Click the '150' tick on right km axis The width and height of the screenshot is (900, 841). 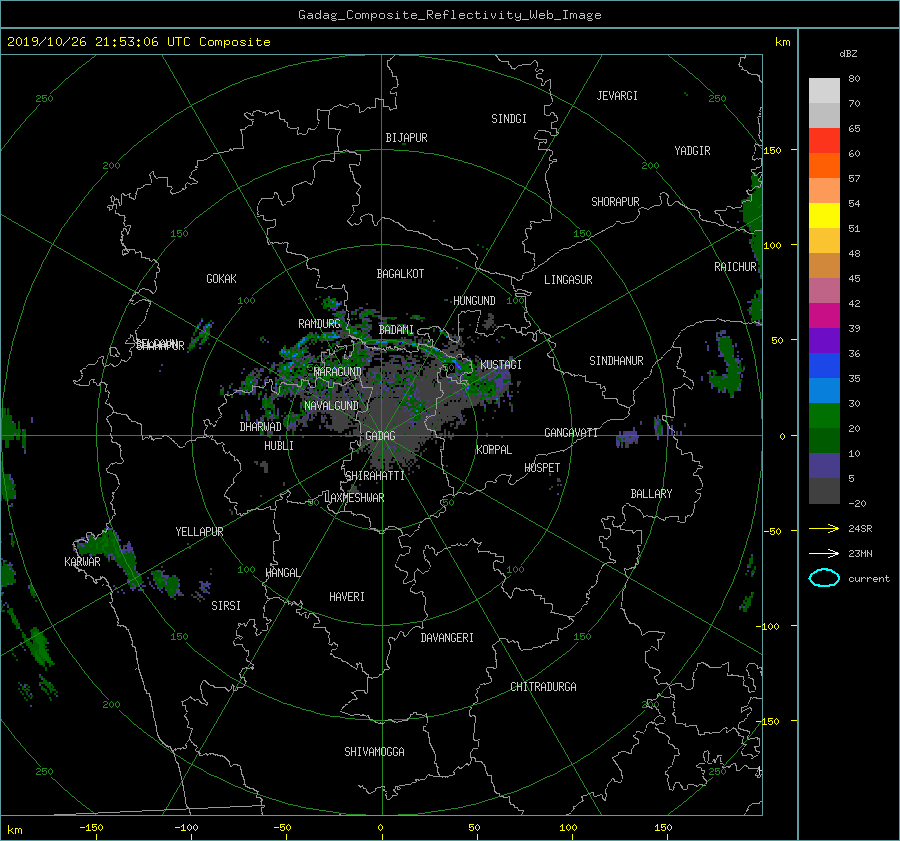coord(773,150)
